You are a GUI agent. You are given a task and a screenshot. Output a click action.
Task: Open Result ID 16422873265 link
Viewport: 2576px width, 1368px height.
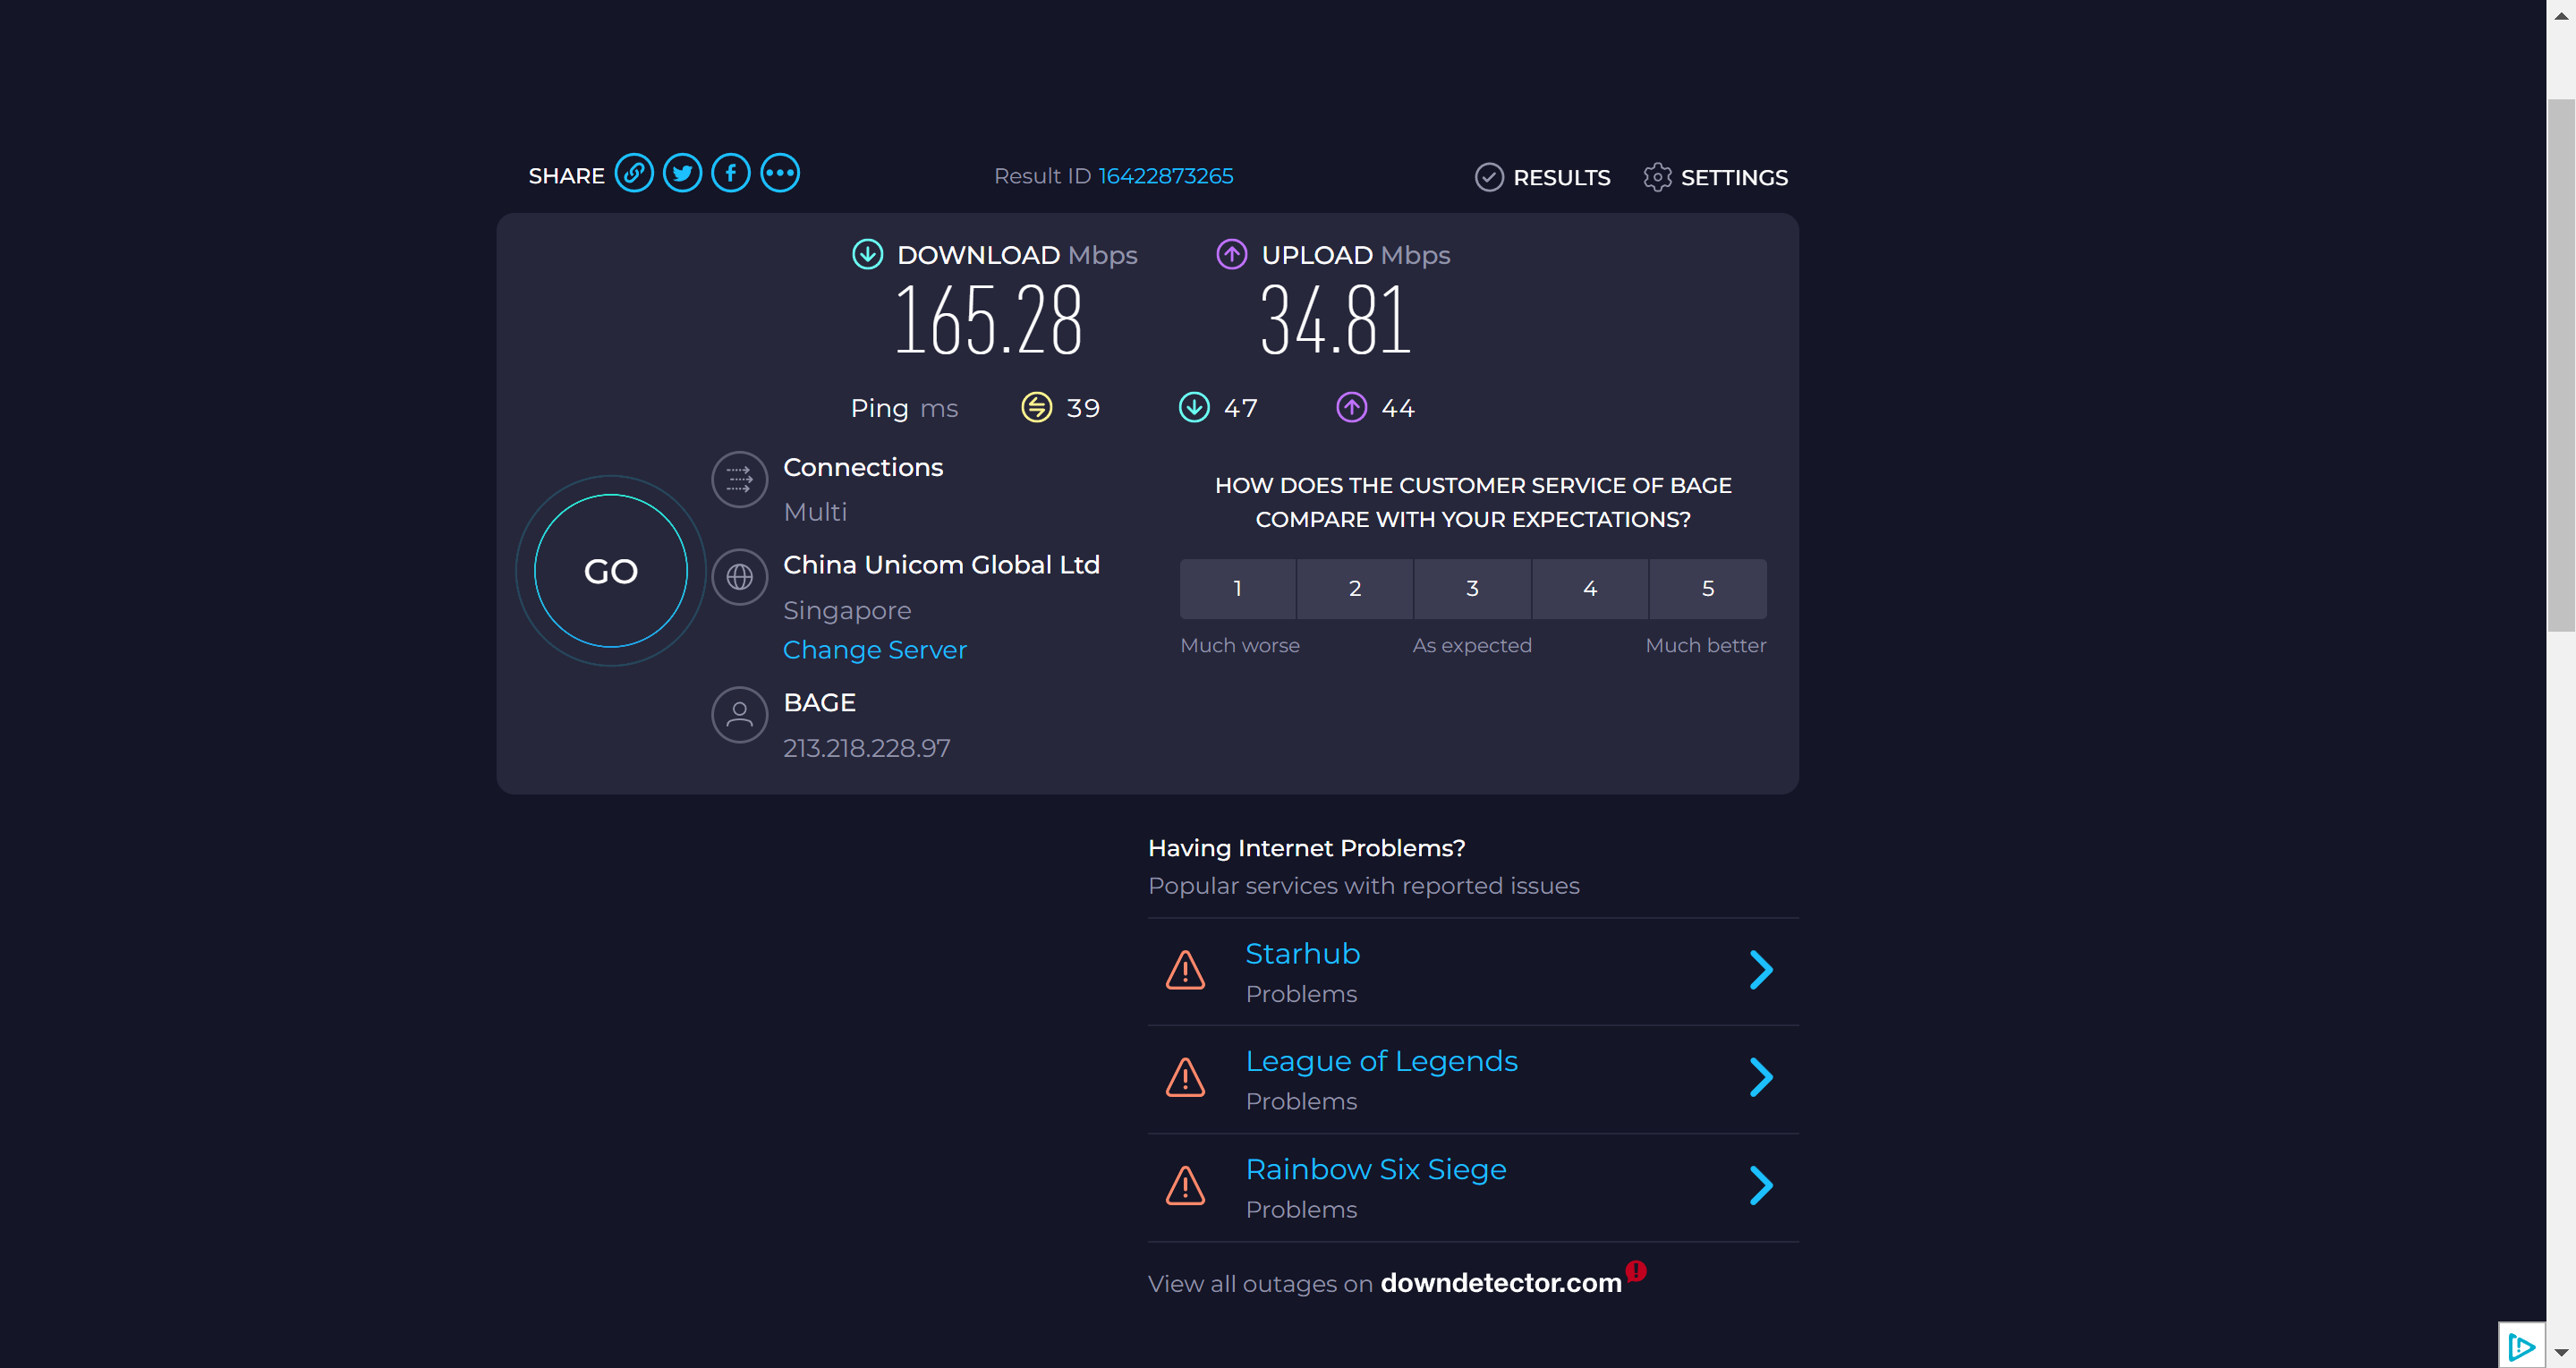click(x=1165, y=176)
